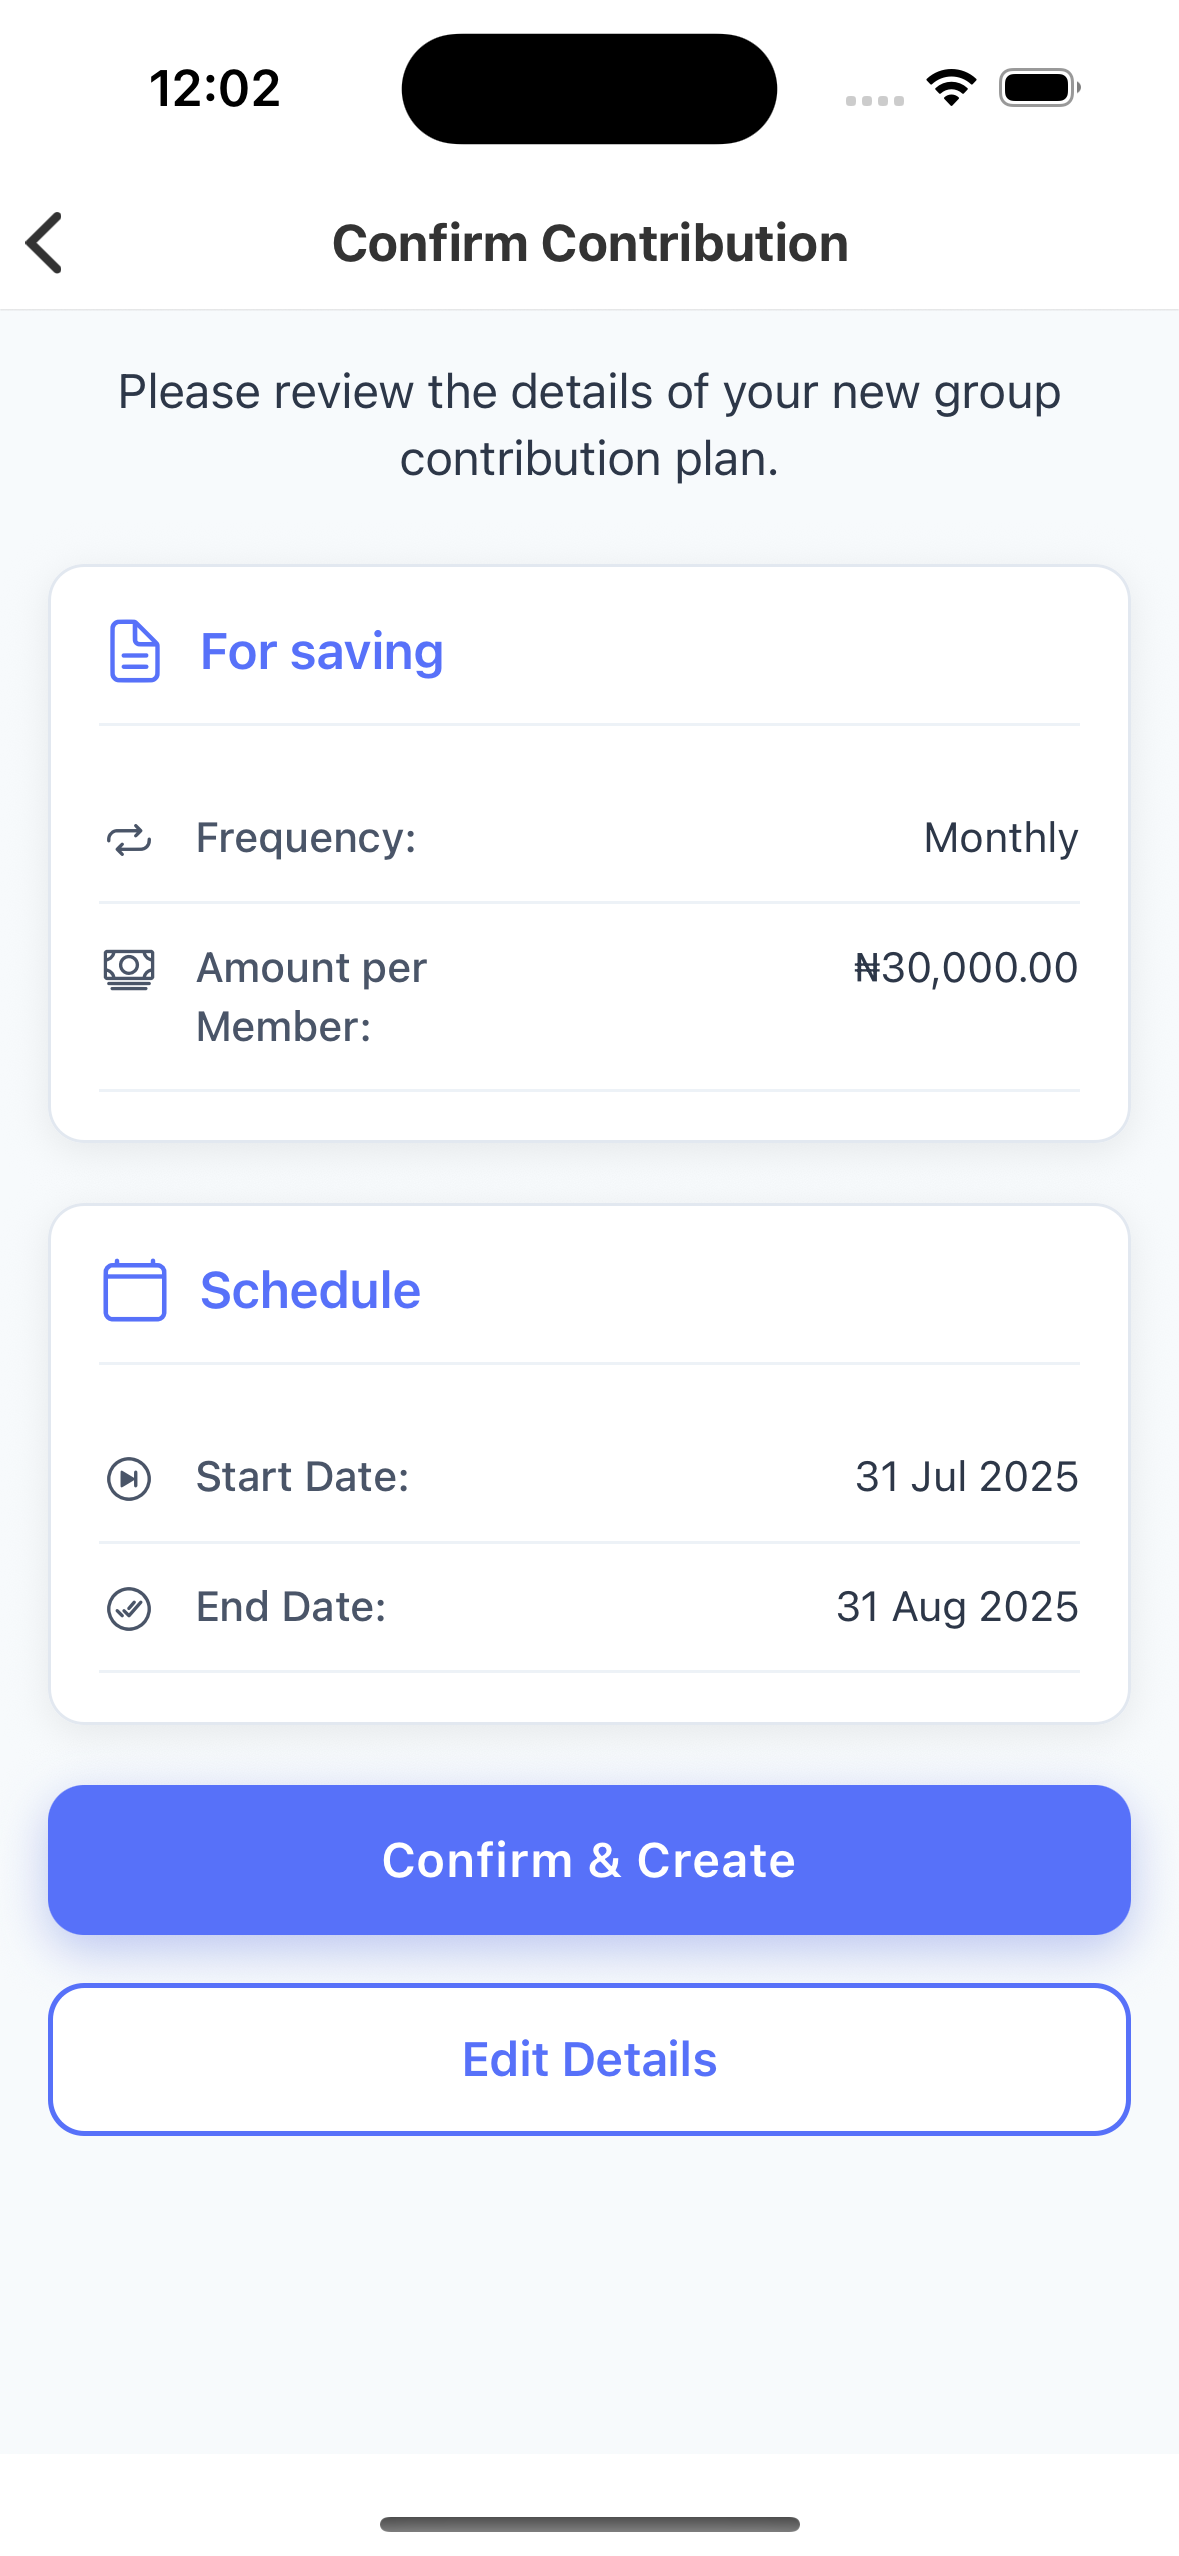Tap the Wi-Fi status icon
1179x2556 pixels.
click(951, 88)
